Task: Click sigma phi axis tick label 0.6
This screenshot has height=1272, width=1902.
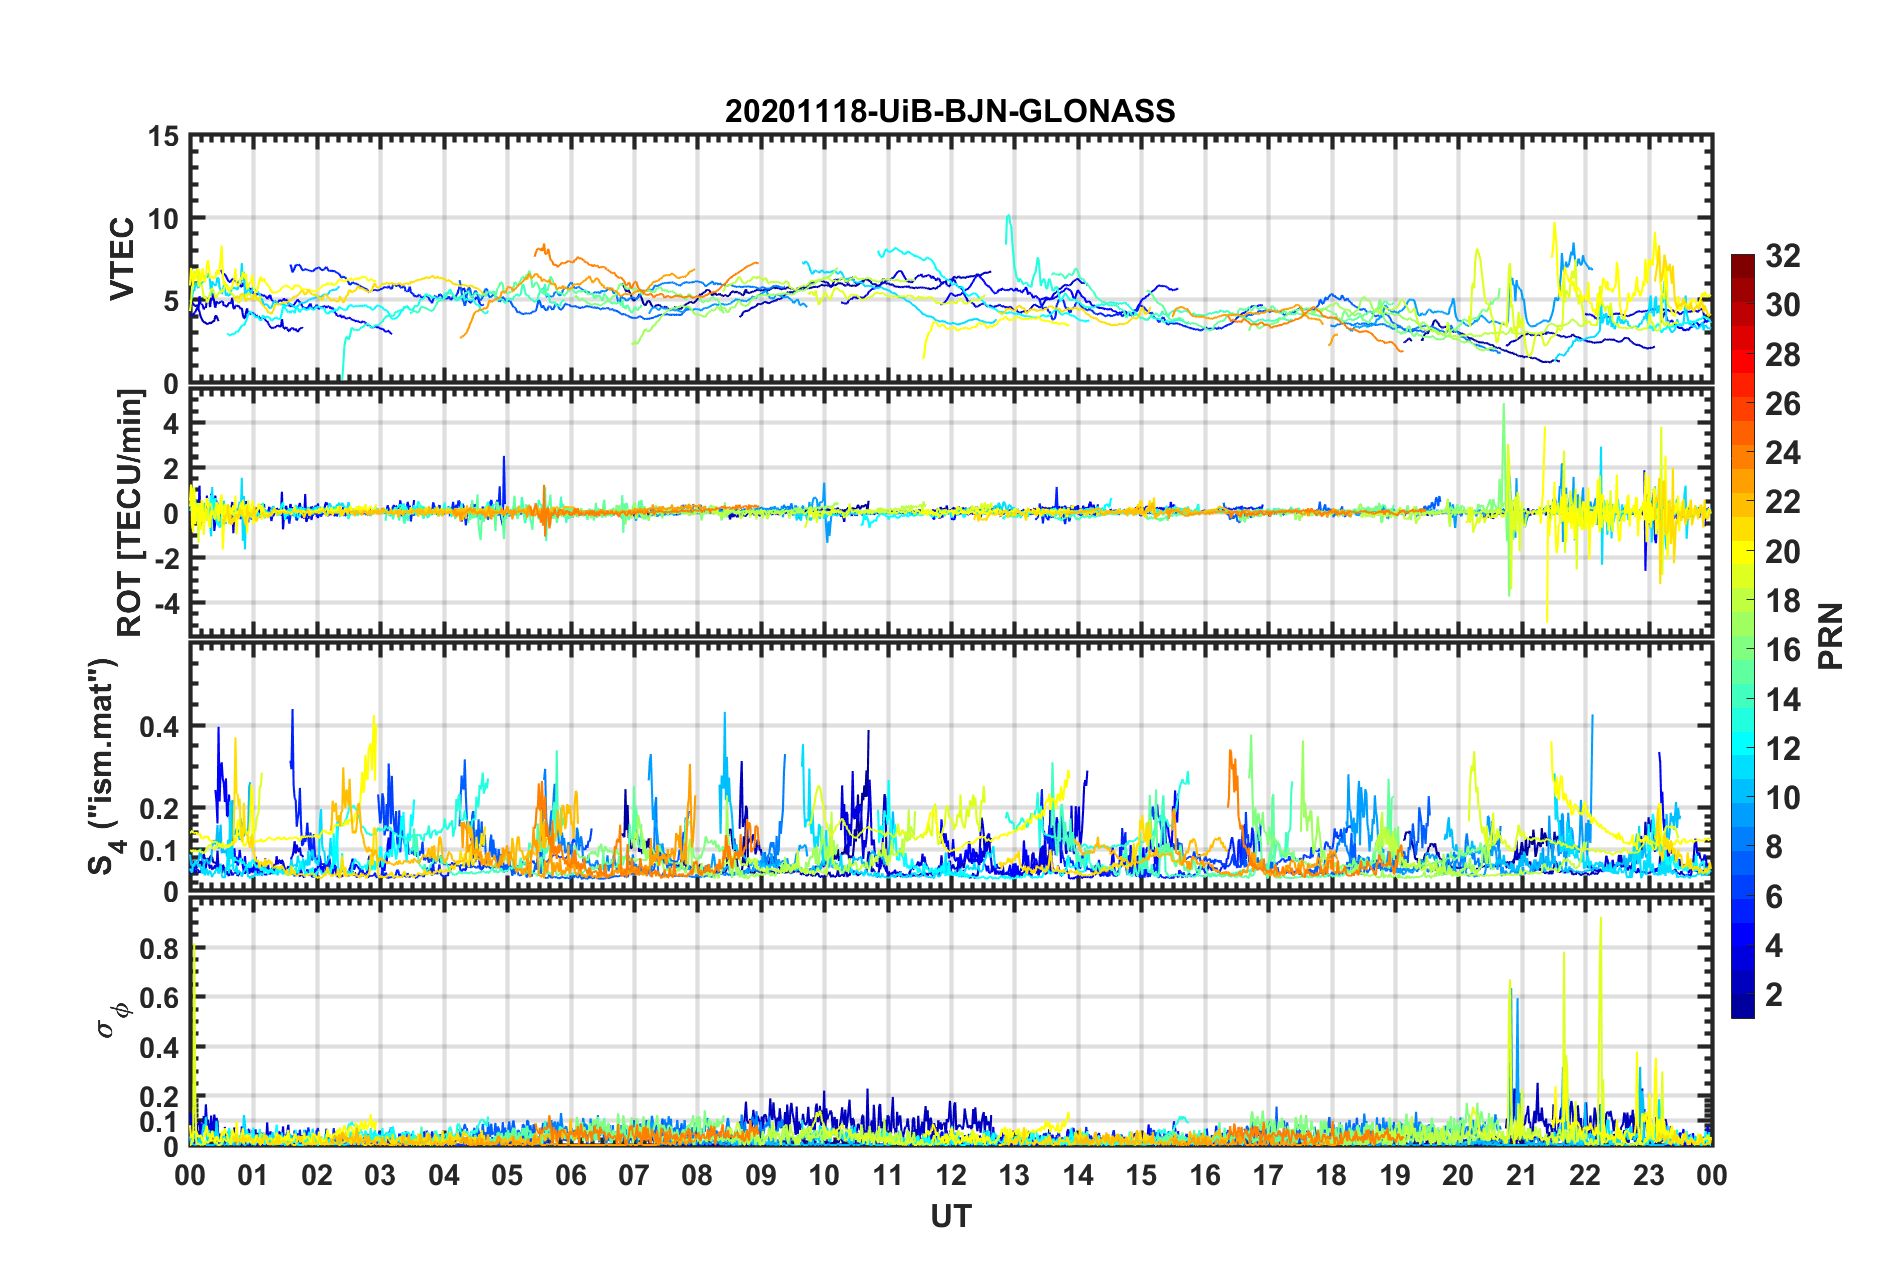Action: pyautogui.click(x=158, y=998)
